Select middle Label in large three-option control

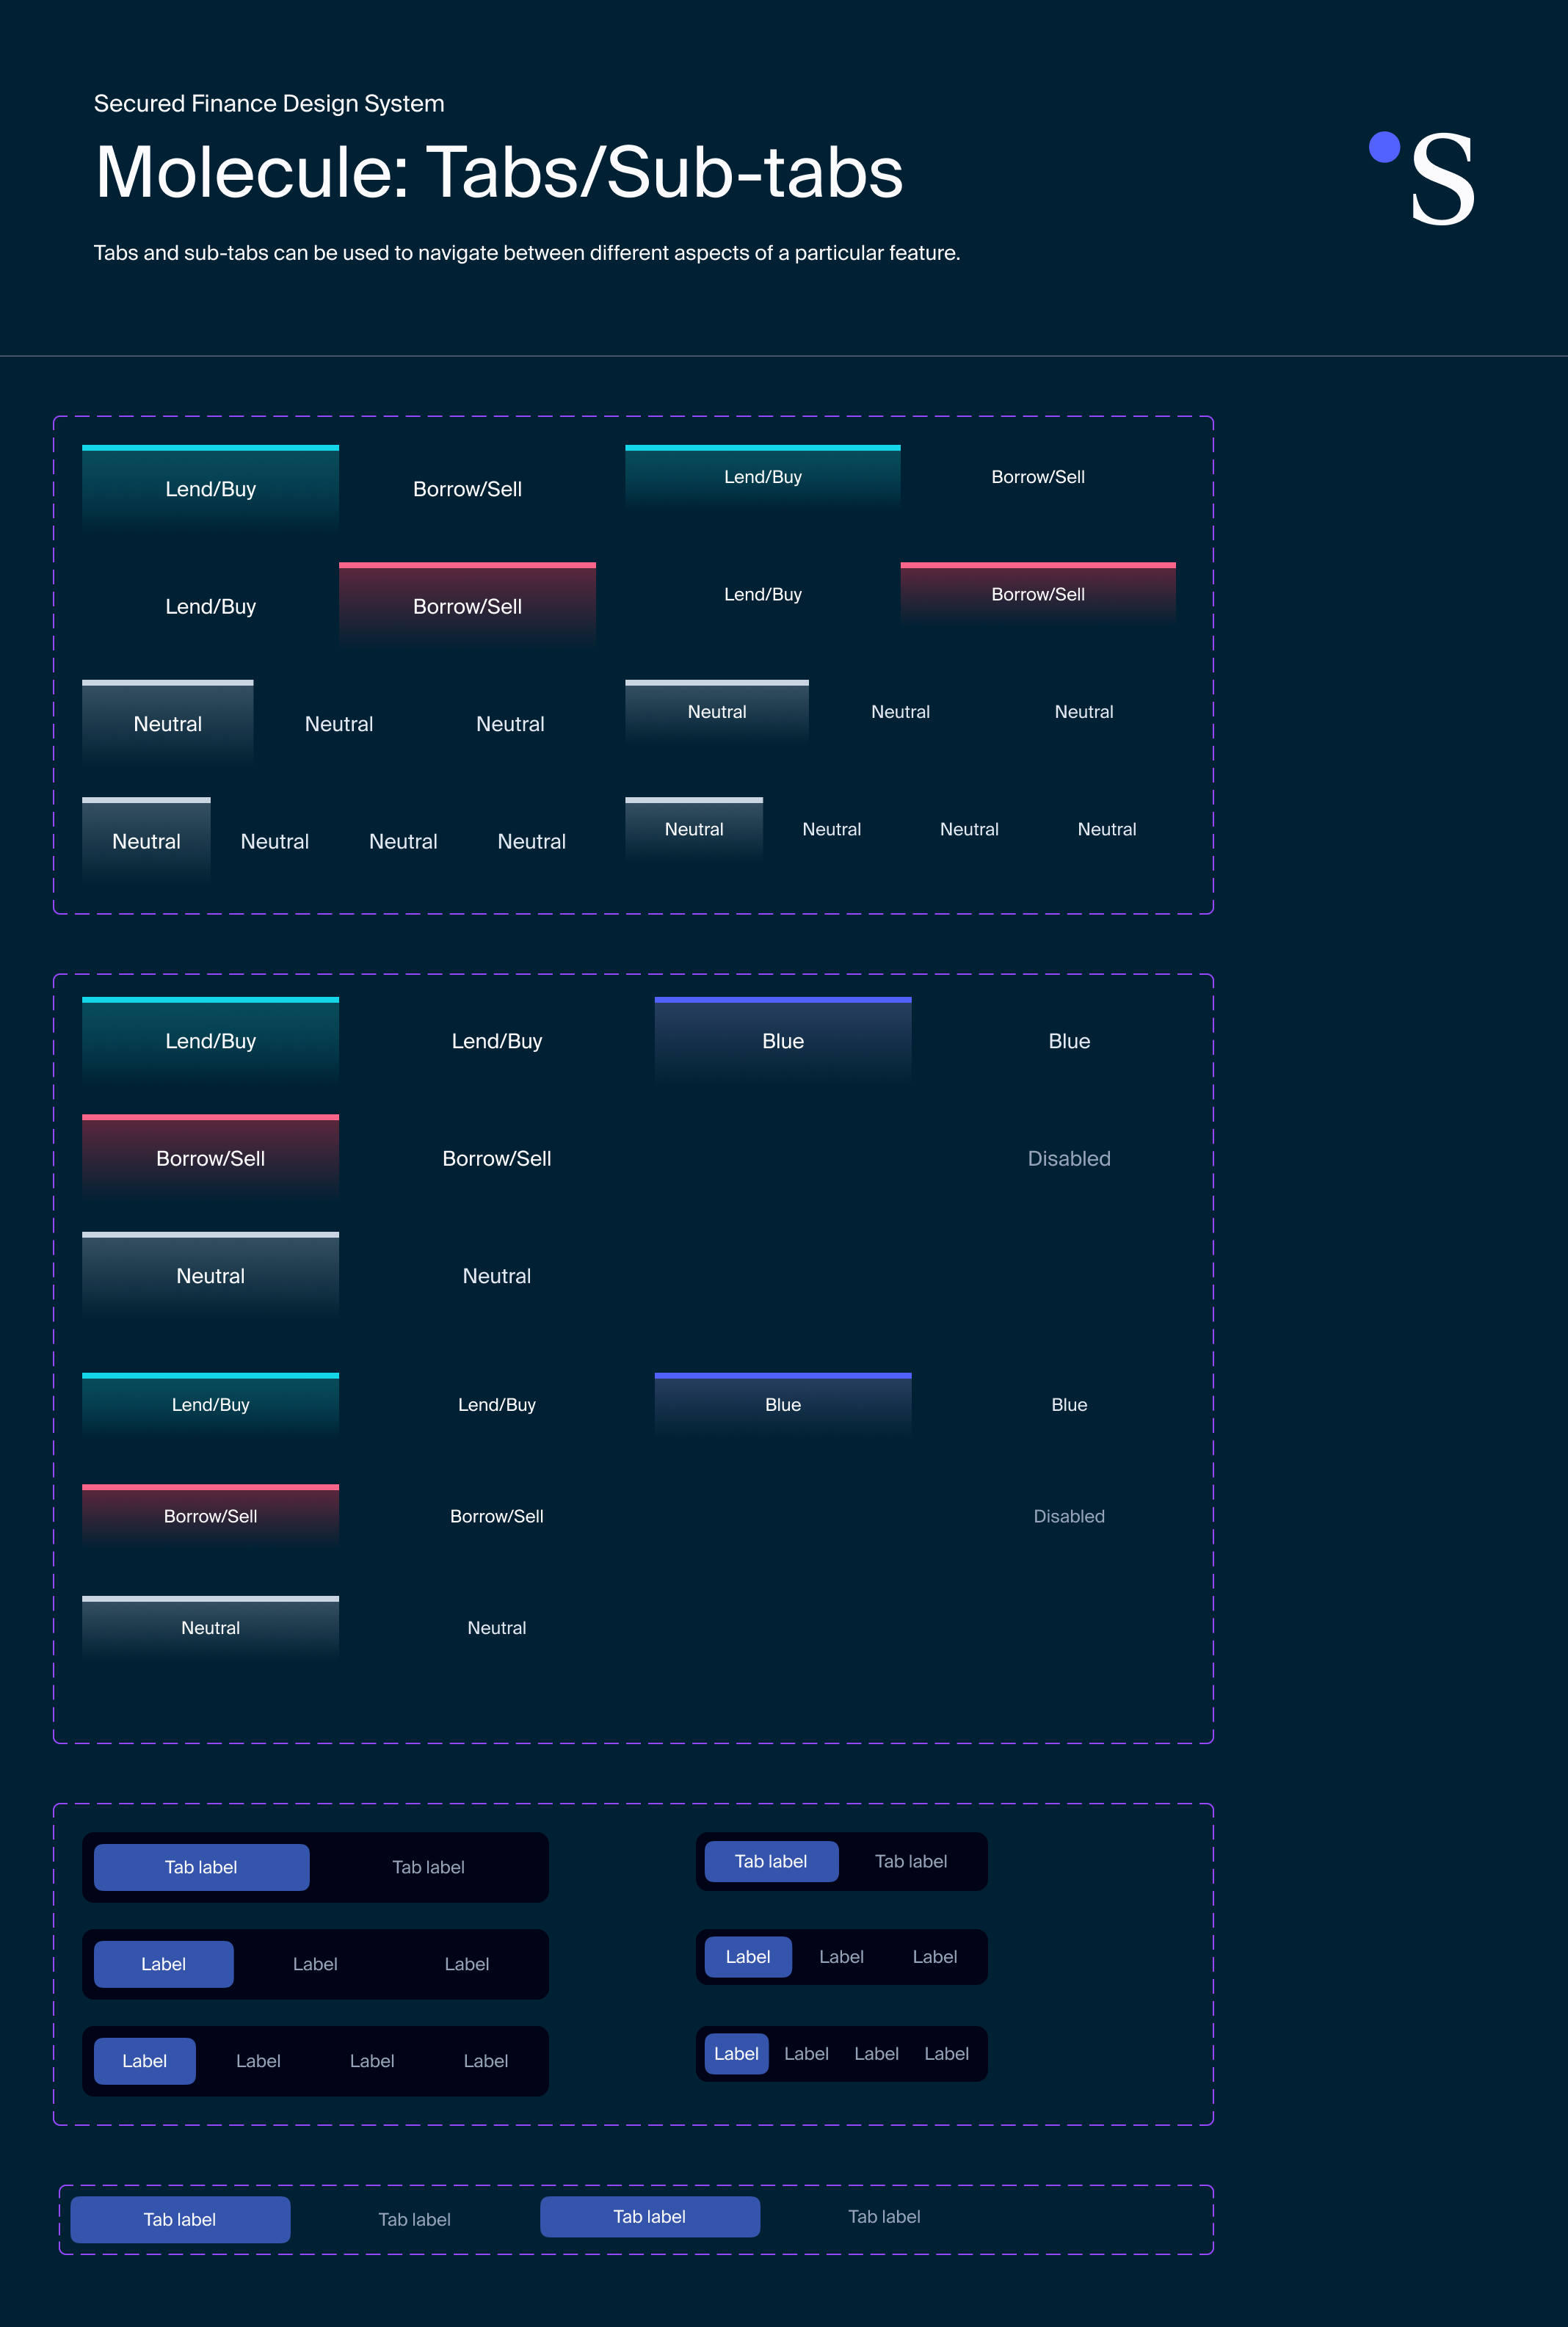click(x=315, y=1964)
